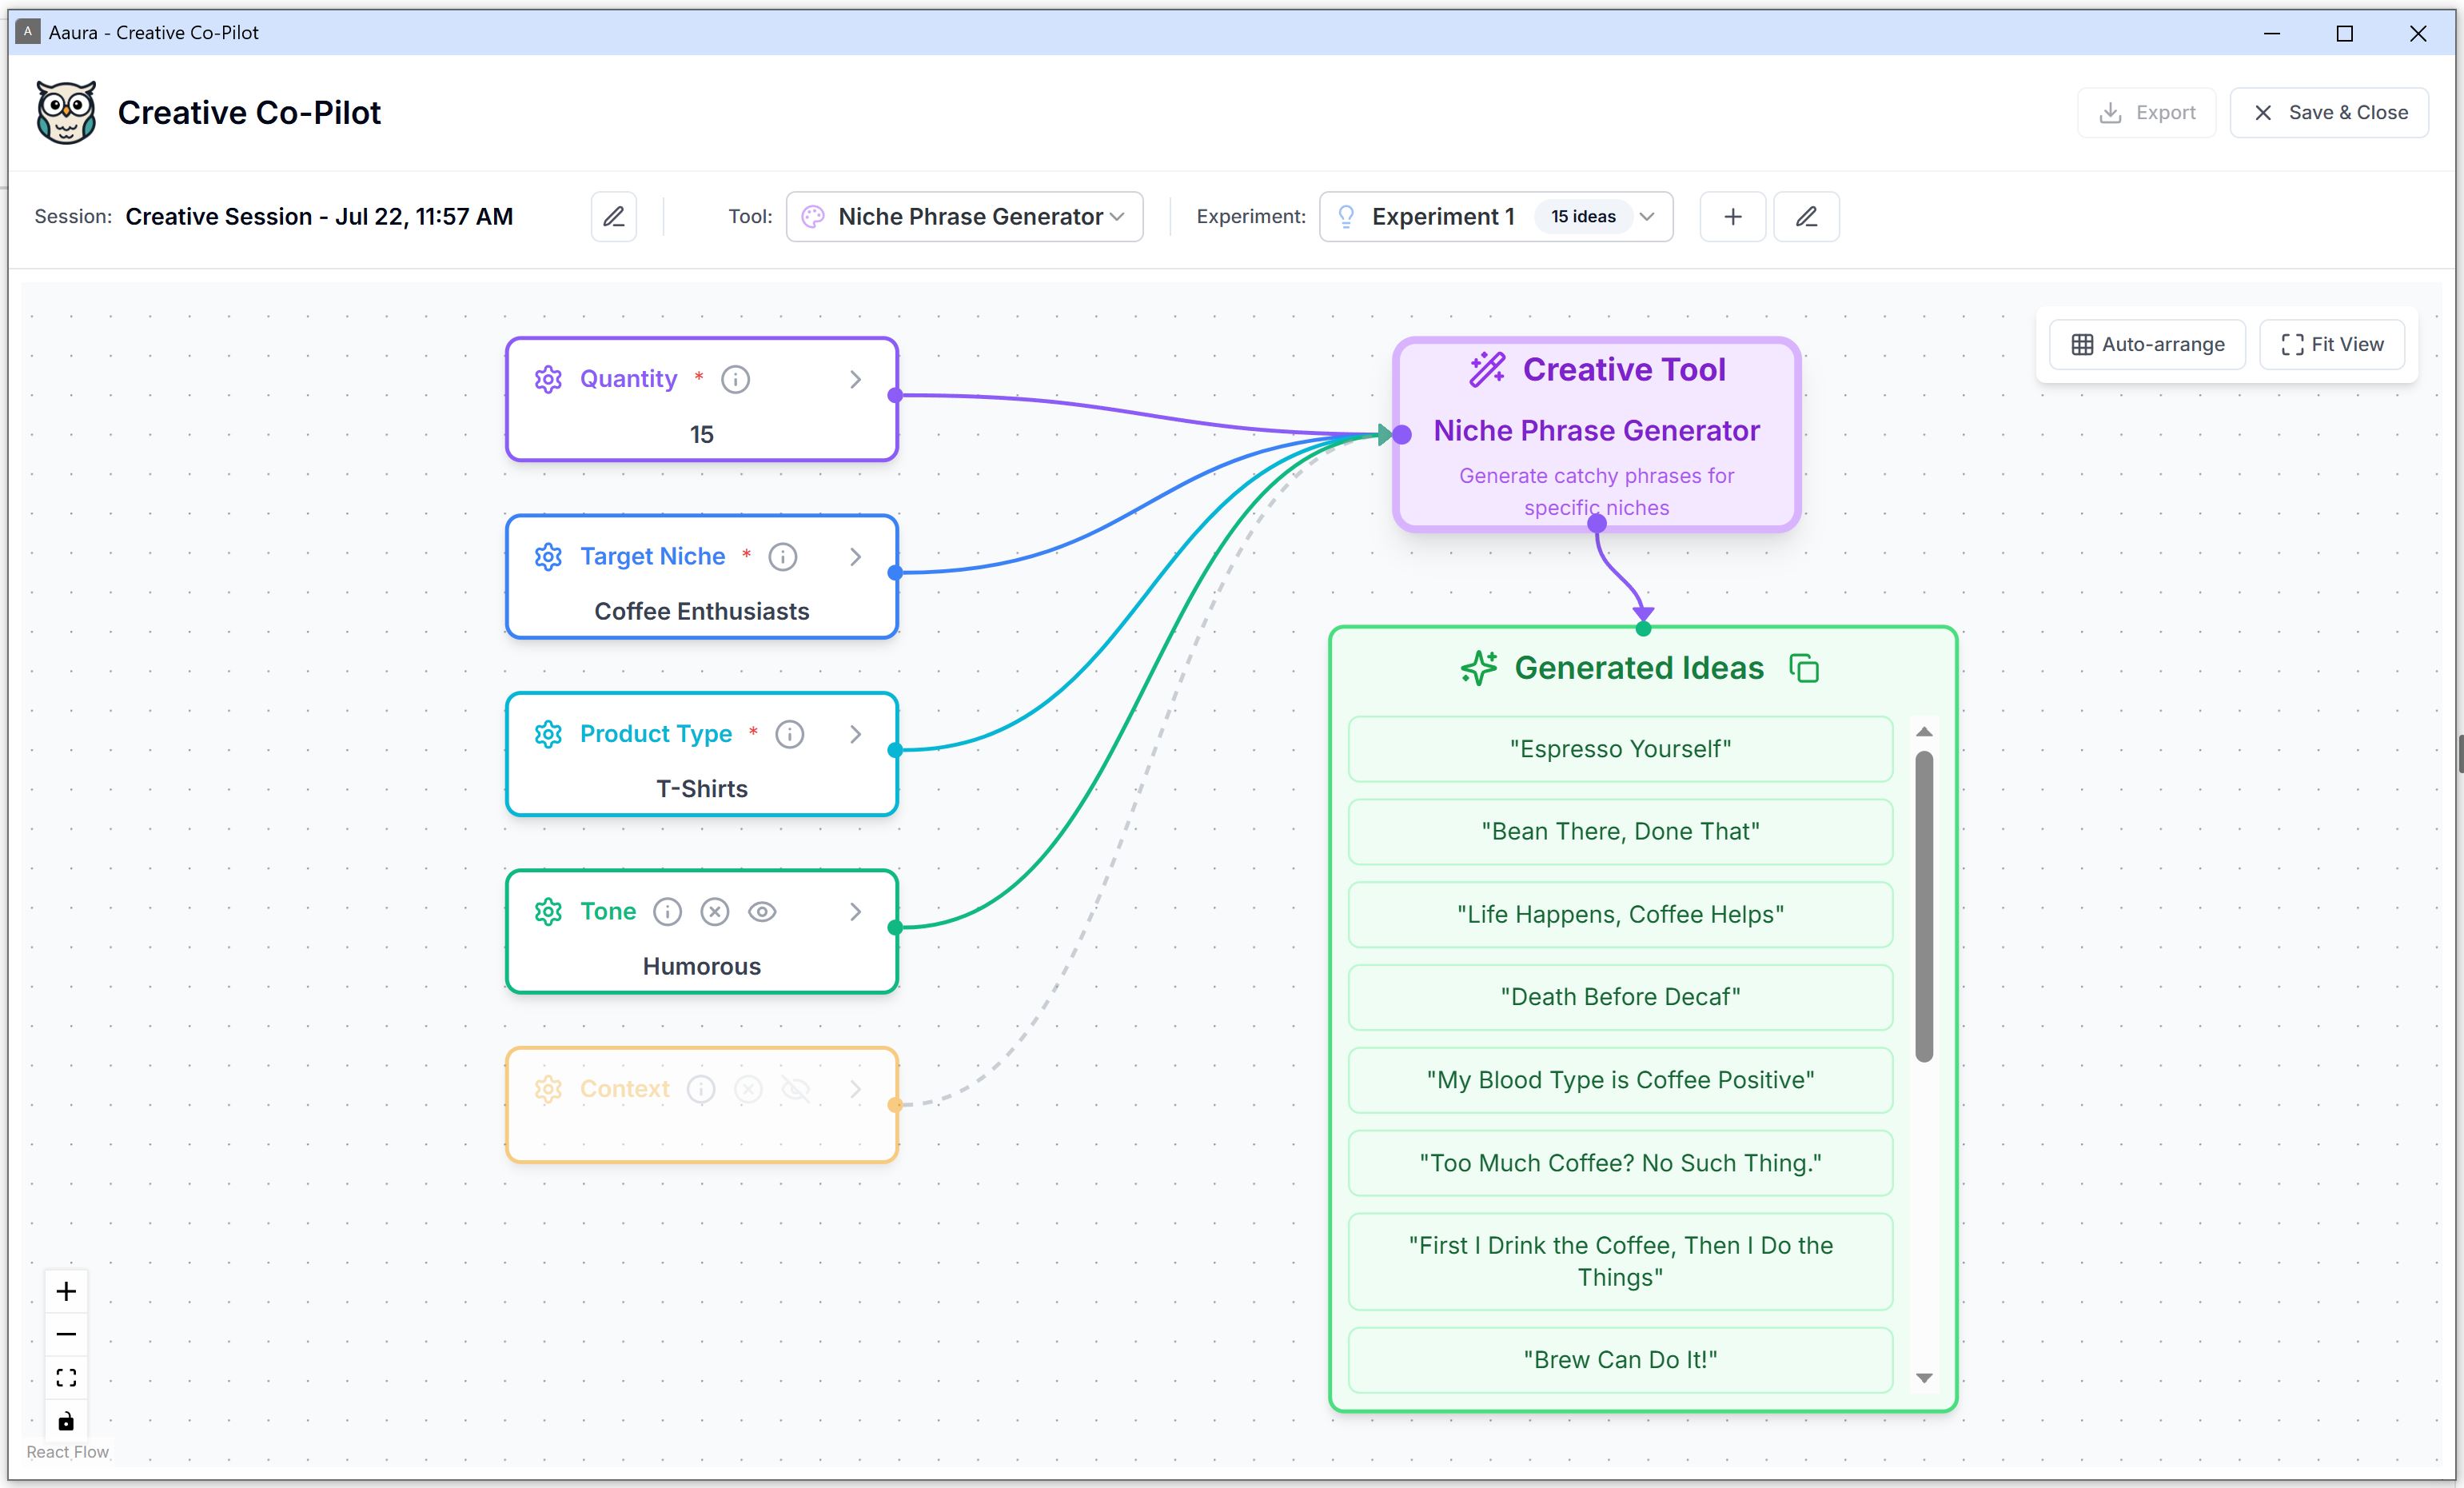Expand the Quantity node chevron
Image resolution: width=2464 pixels, height=1488 pixels.
(x=855, y=380)
